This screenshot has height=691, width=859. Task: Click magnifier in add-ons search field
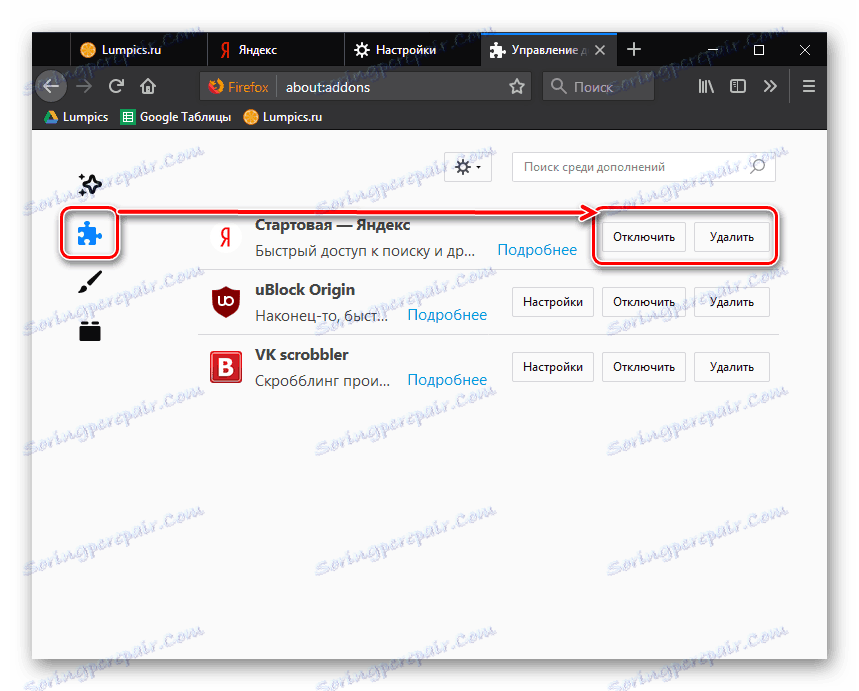click(x=758, y=167)
